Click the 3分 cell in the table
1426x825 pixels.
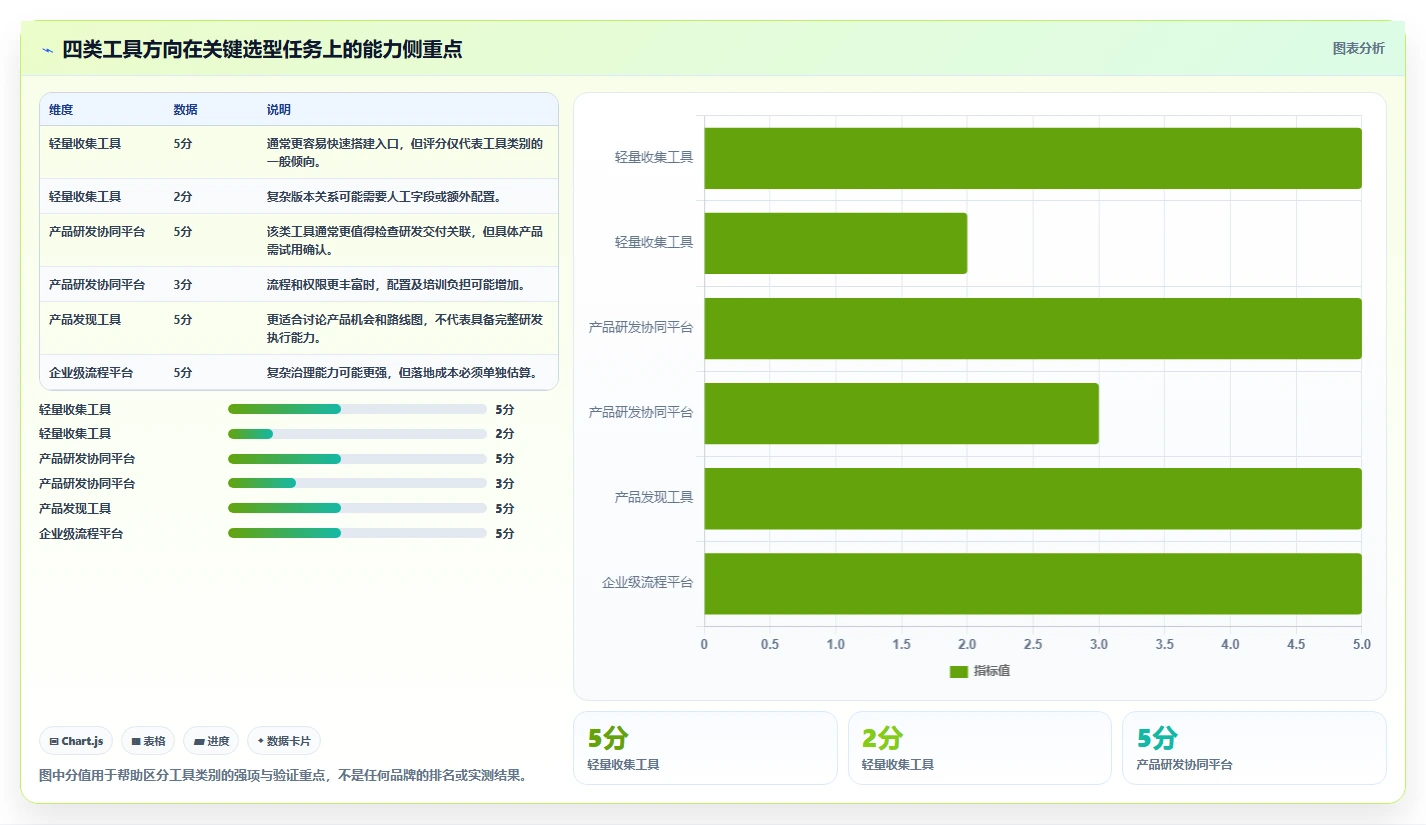point(183,285)
